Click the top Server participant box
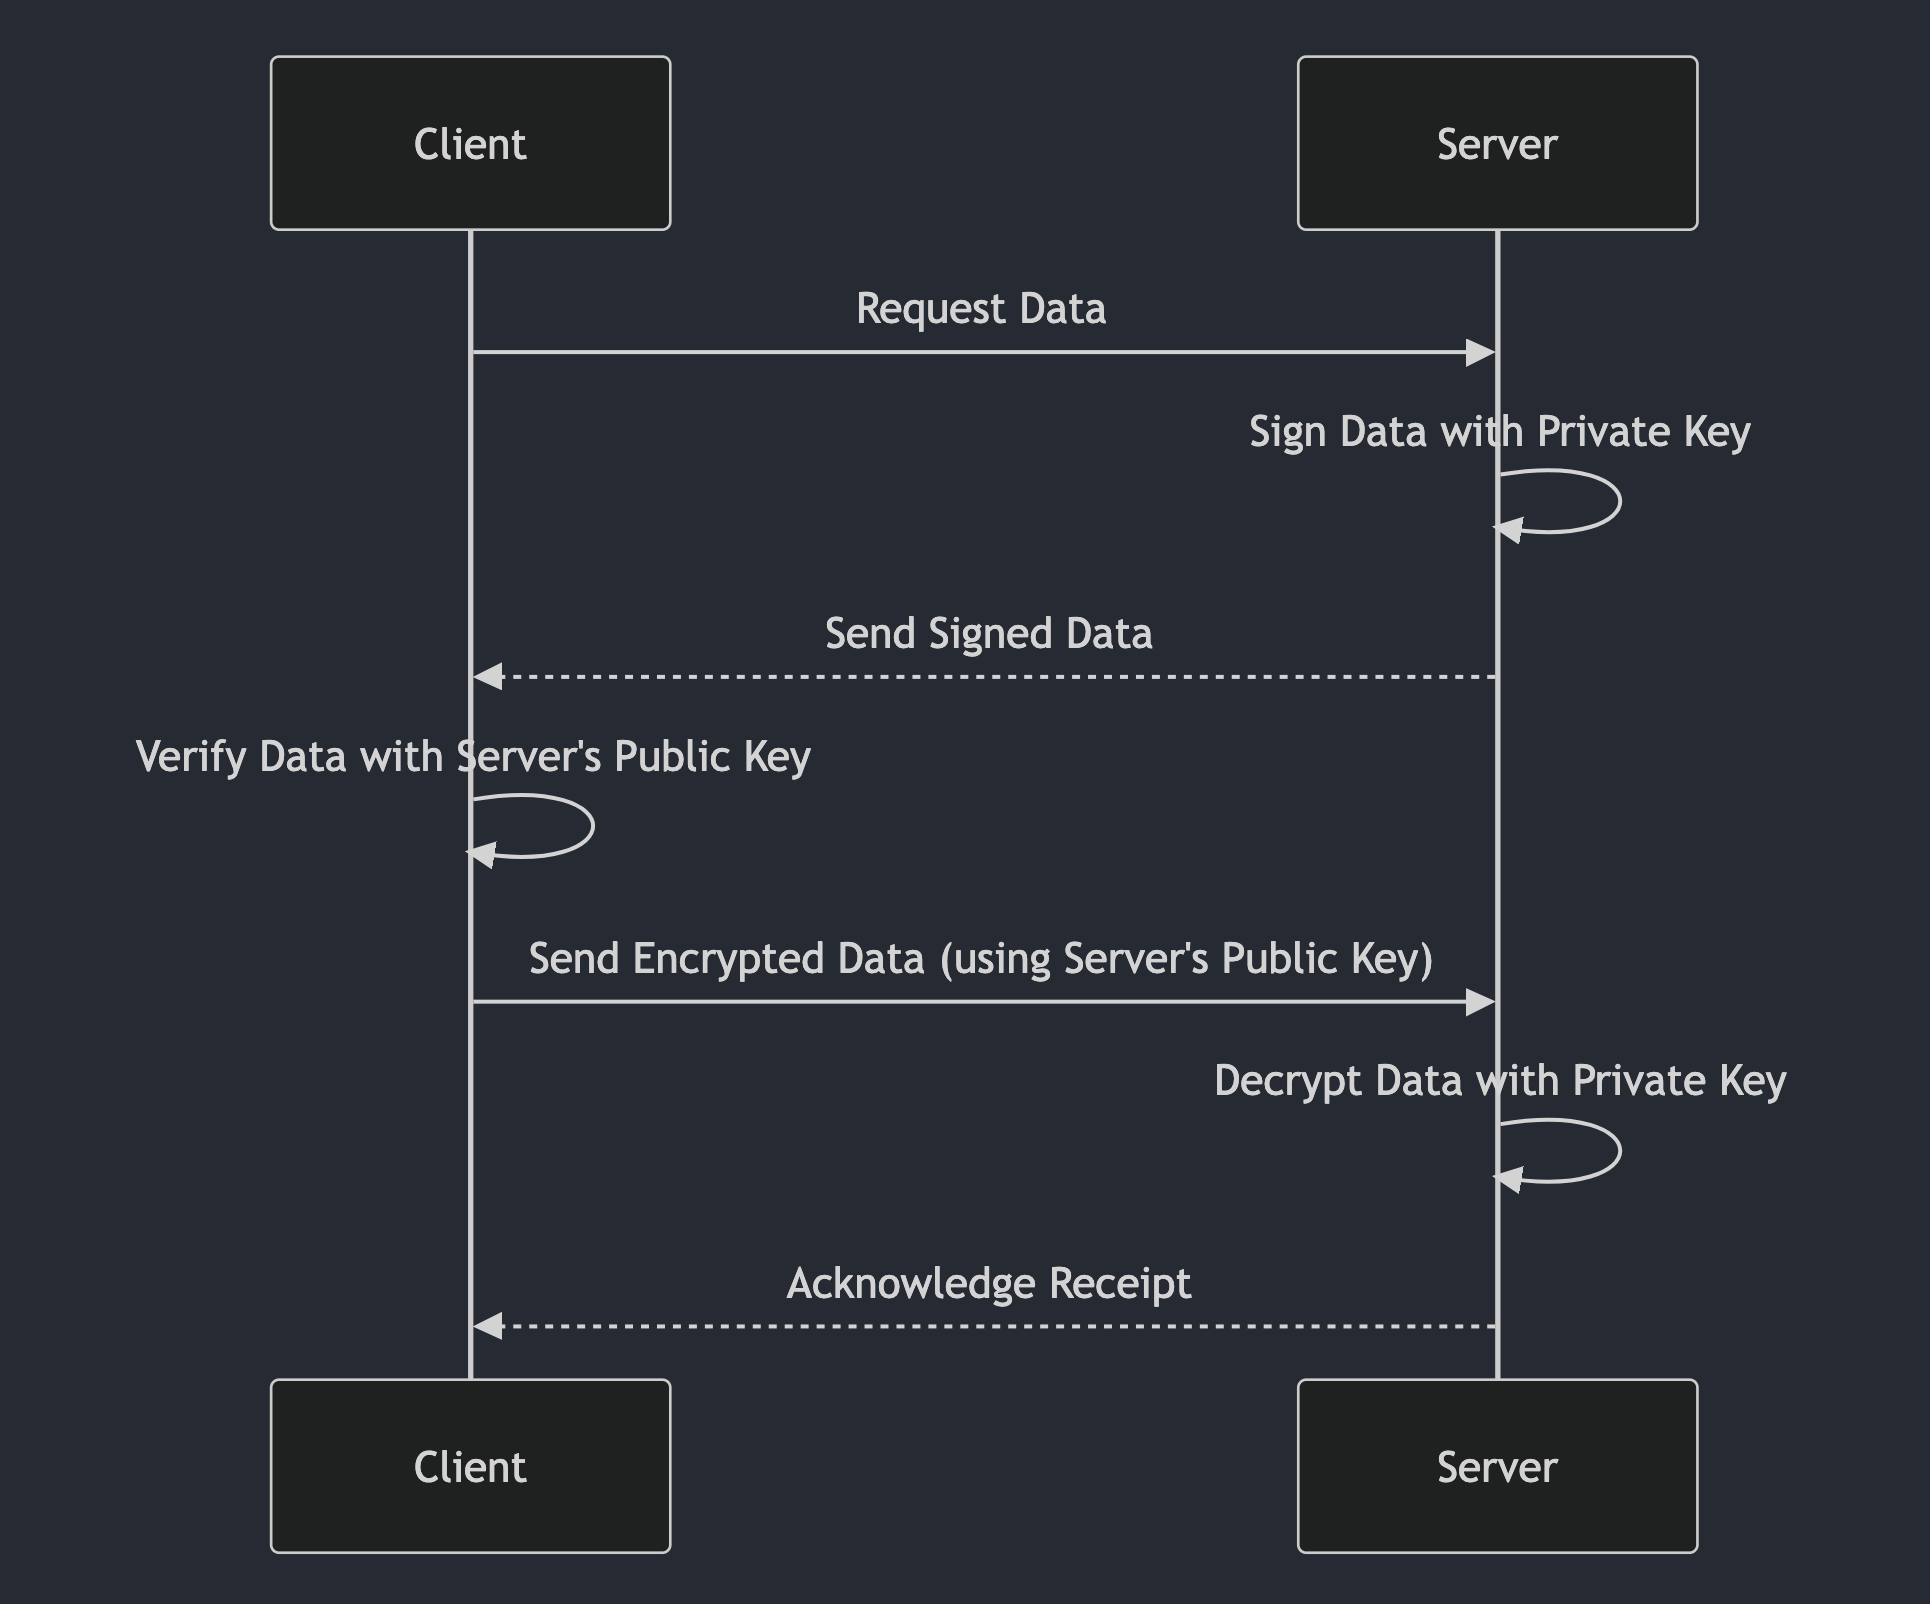The height and width of the screenshot is (1604, 1930). click(1496, 143)
